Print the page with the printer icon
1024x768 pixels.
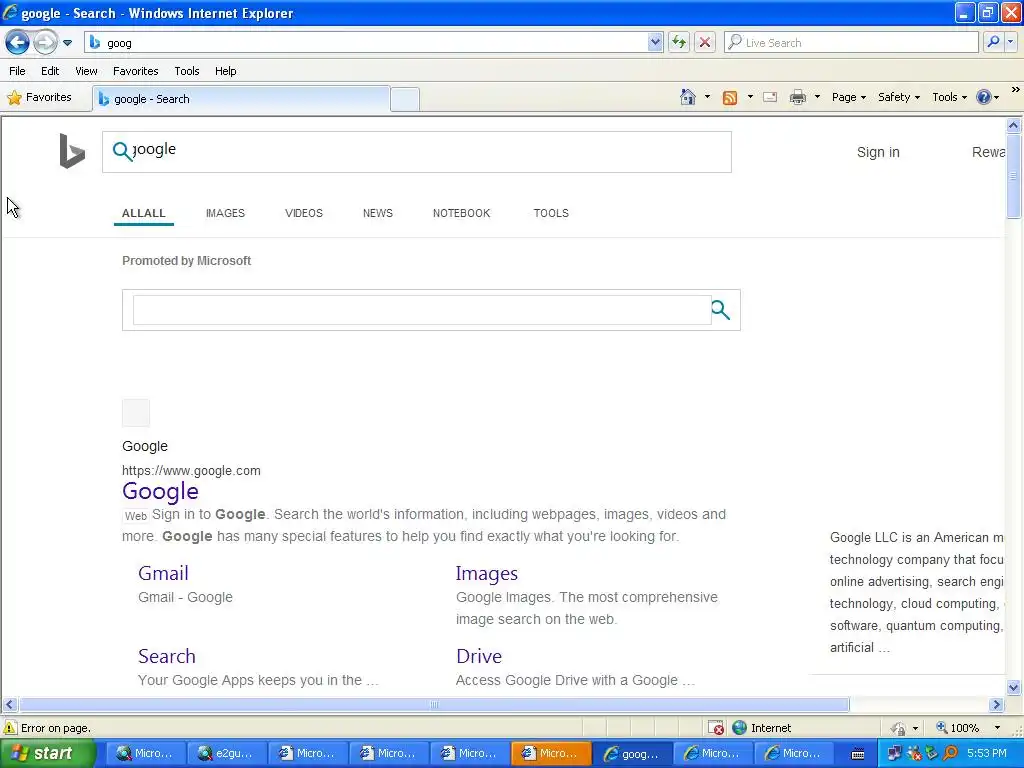click(797, 97)
